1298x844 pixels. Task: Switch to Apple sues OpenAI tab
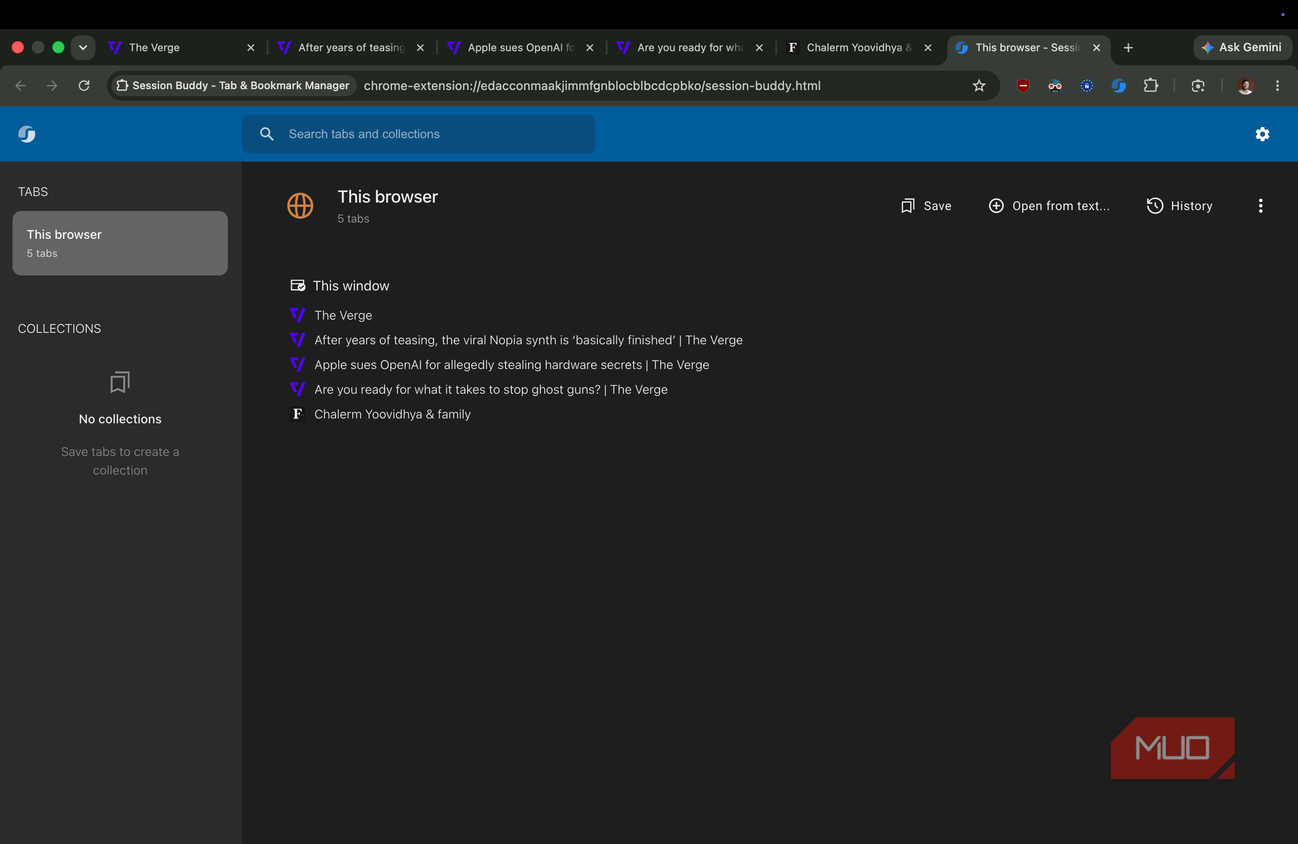pyautogui.click(x=521, y=48)
